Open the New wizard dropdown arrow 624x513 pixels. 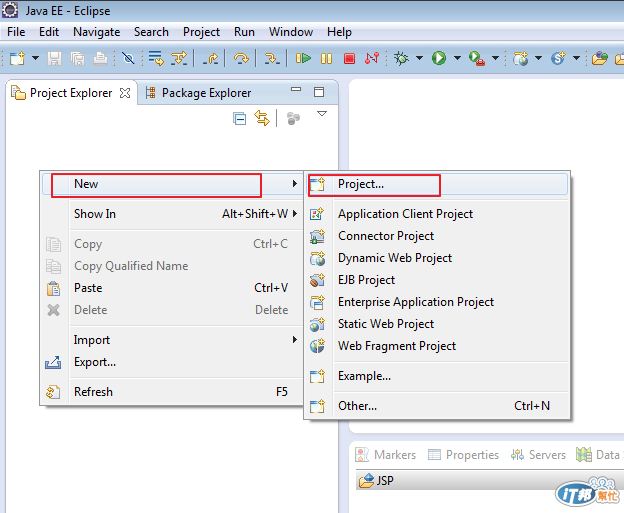click(x=35, y=59)
